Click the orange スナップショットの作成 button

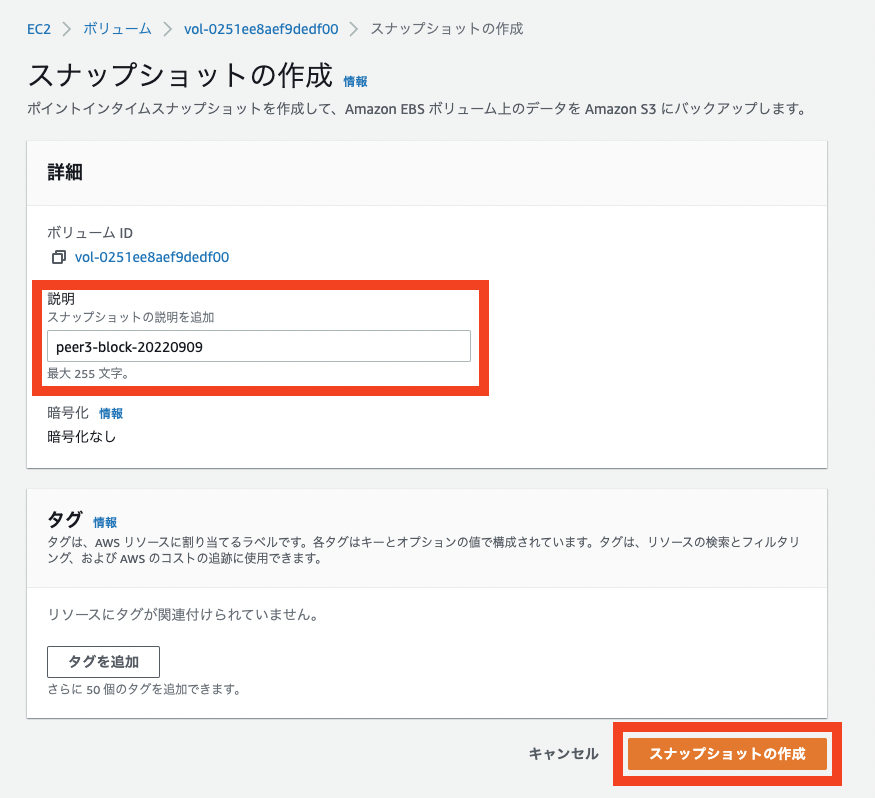pos(727,754)
